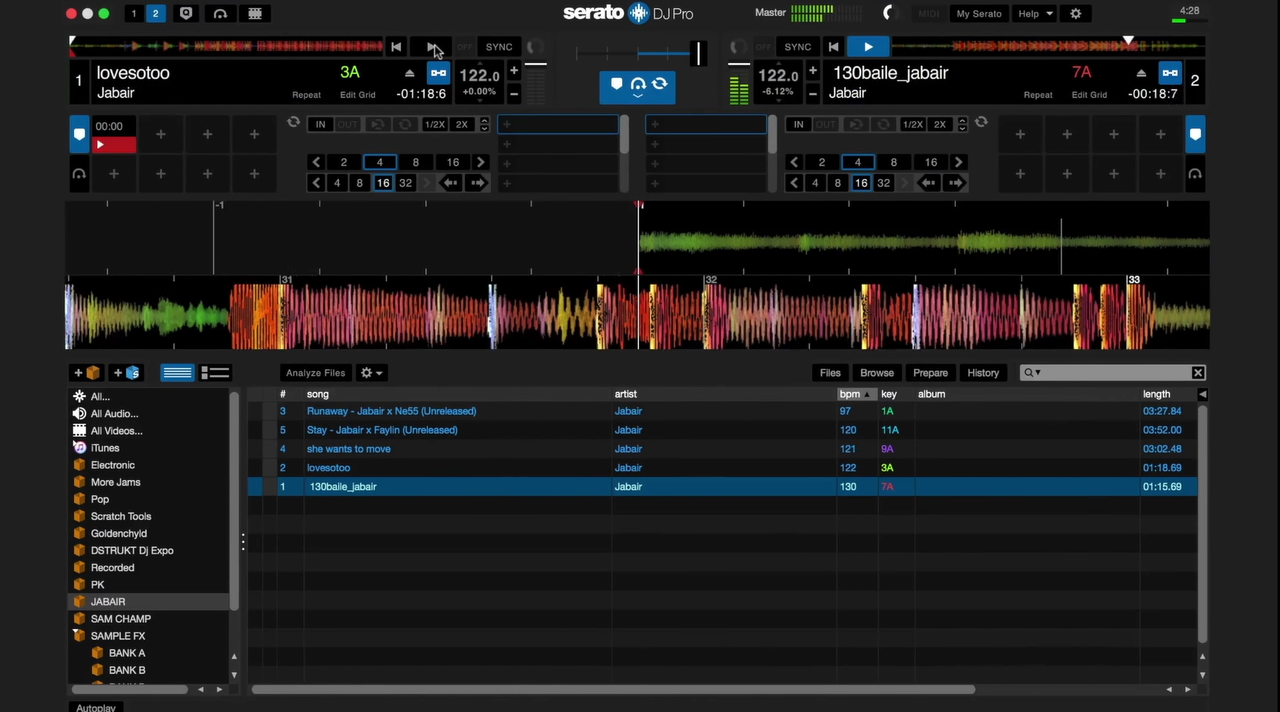The image size is (1280, 712).
Task: Open the video panel filmstrip icon
Action: pyautogui.click(x=255, y=14)
